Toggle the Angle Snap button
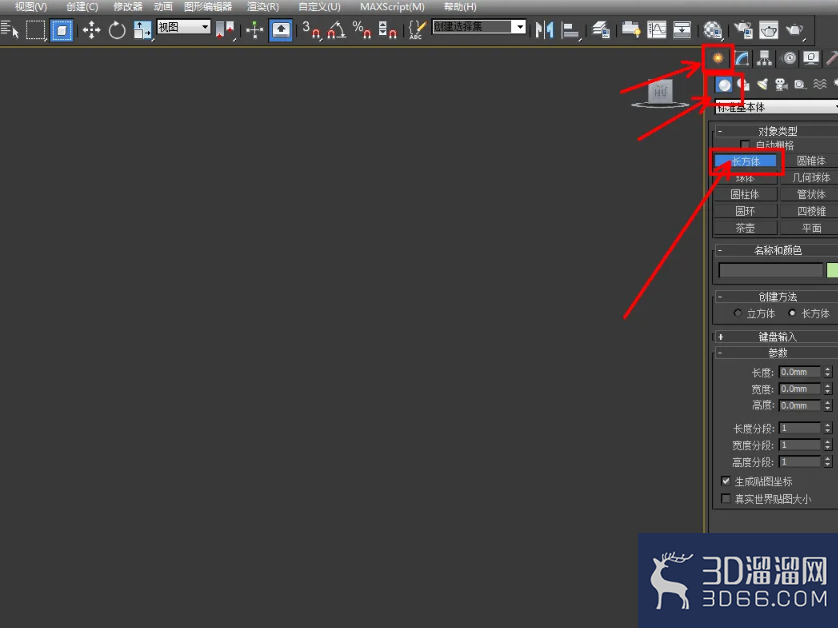 (337, 30)
